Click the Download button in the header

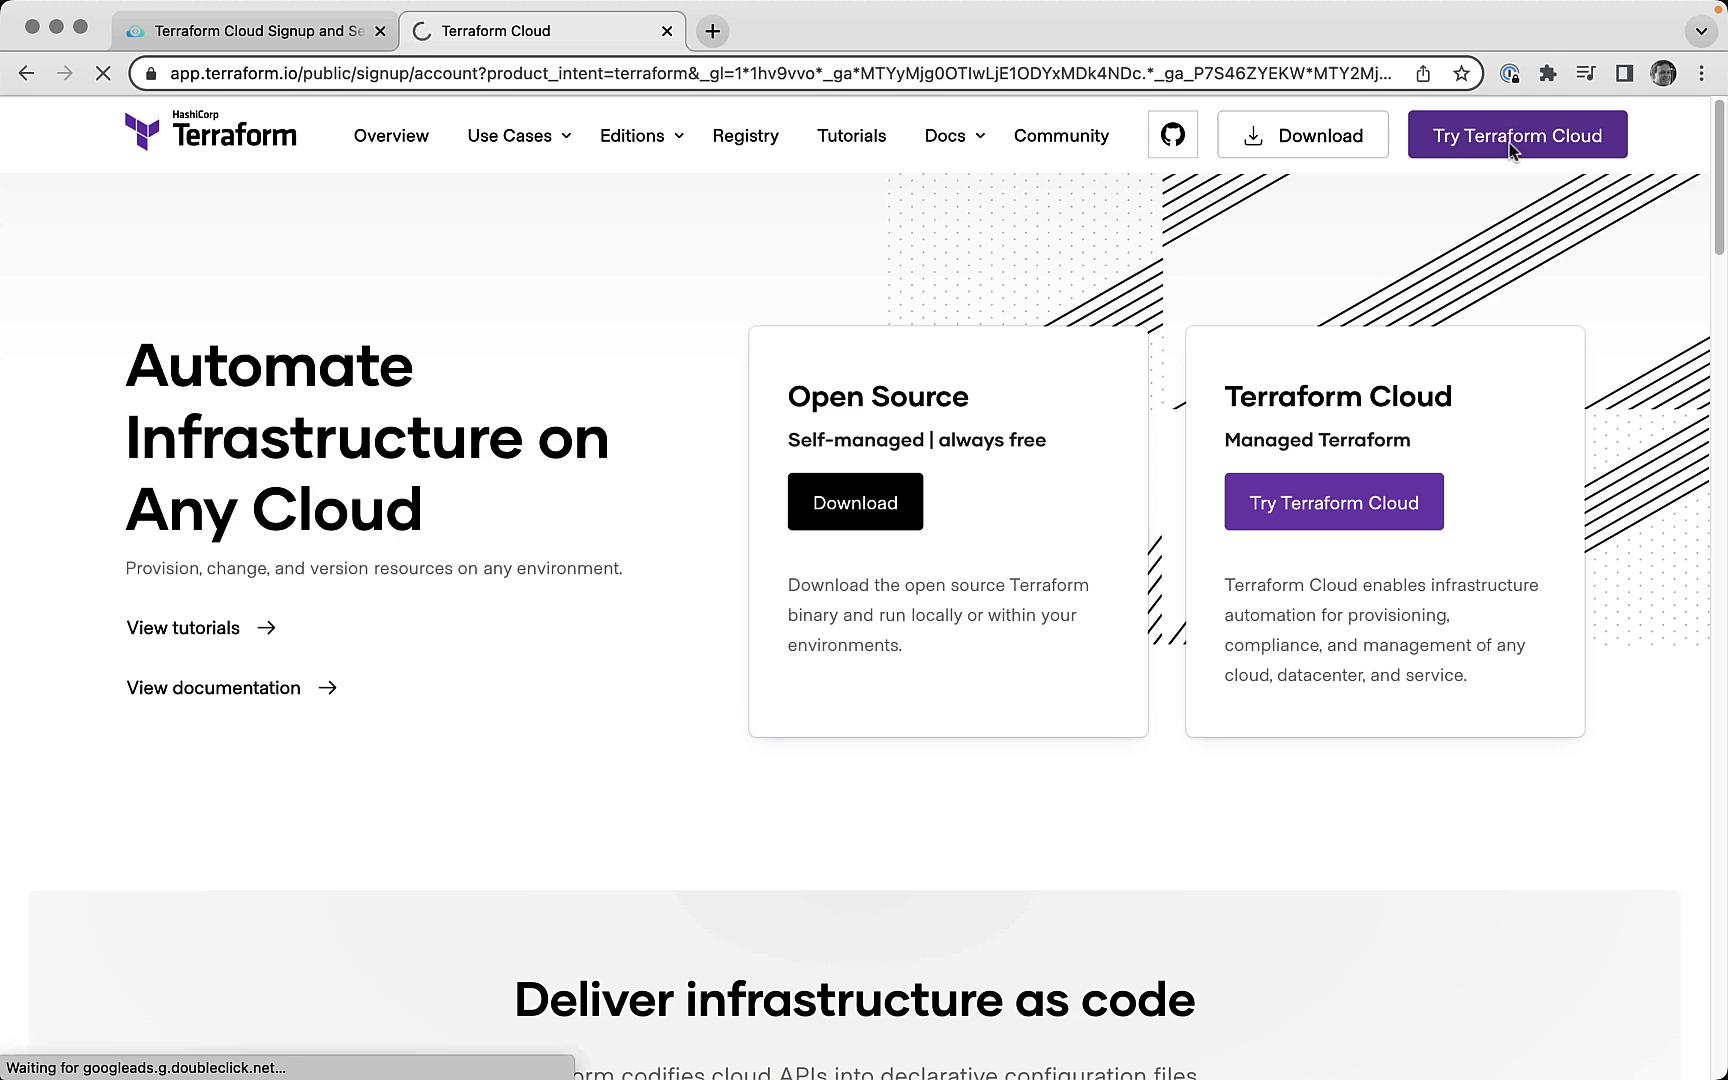[x=1302, y=135]
